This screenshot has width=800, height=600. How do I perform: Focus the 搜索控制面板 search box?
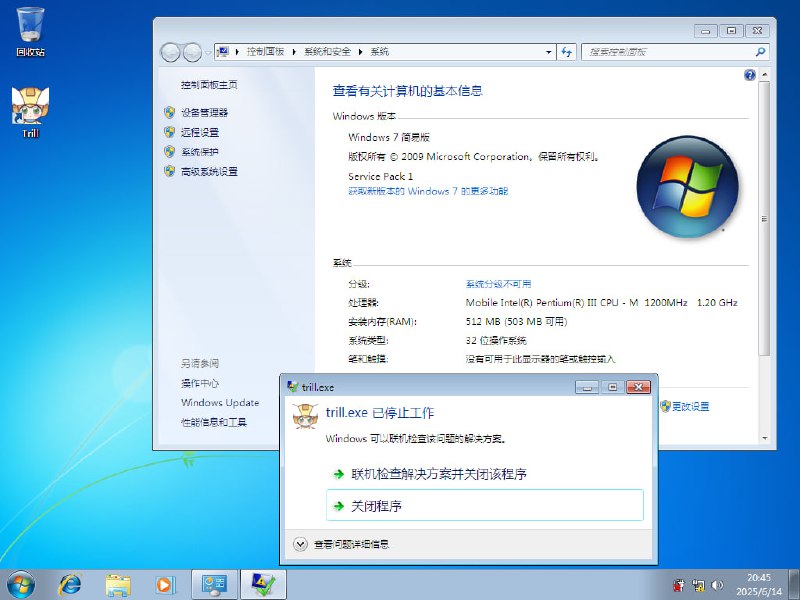(668, 52)
